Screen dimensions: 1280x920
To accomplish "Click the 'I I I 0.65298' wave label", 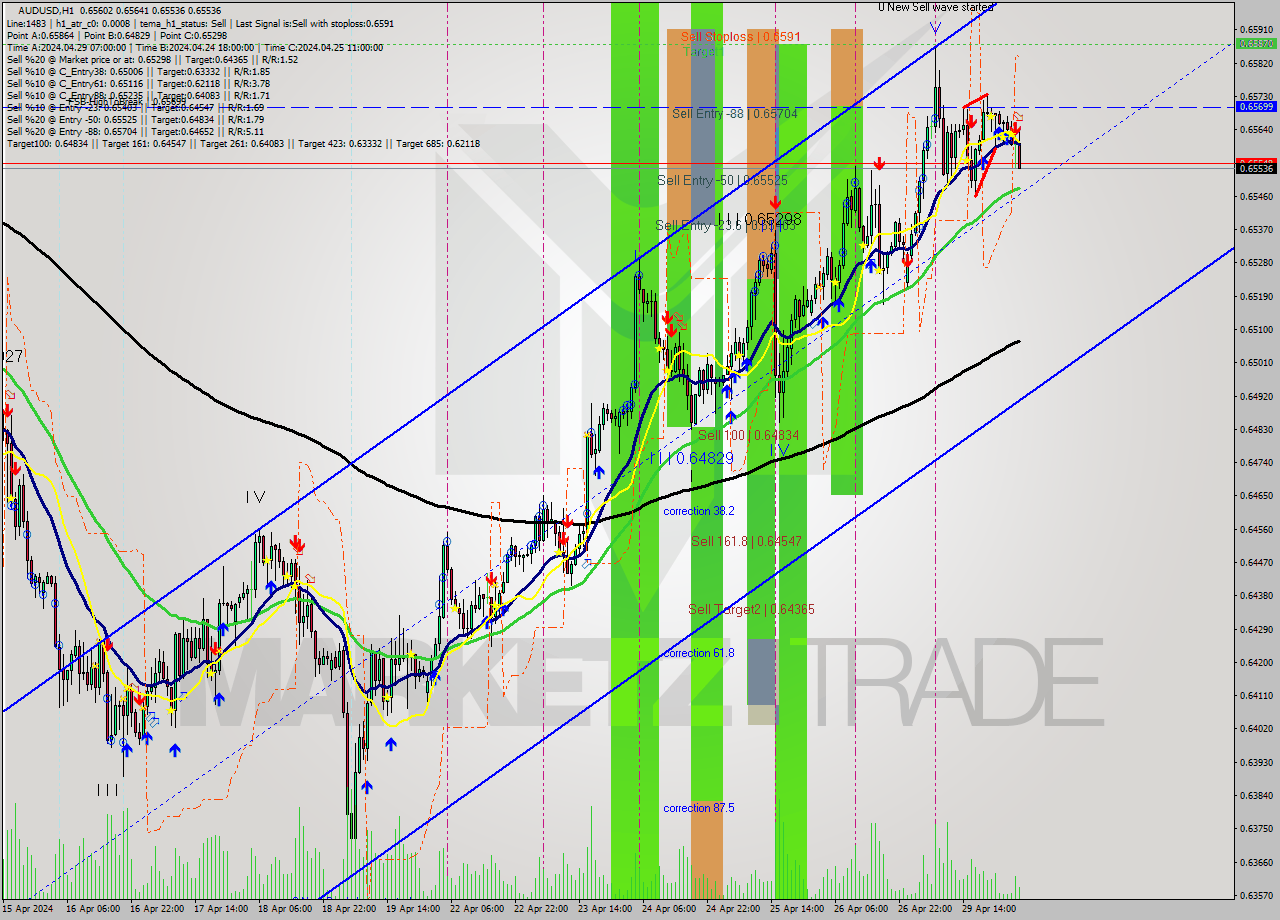I will point(762,218).
